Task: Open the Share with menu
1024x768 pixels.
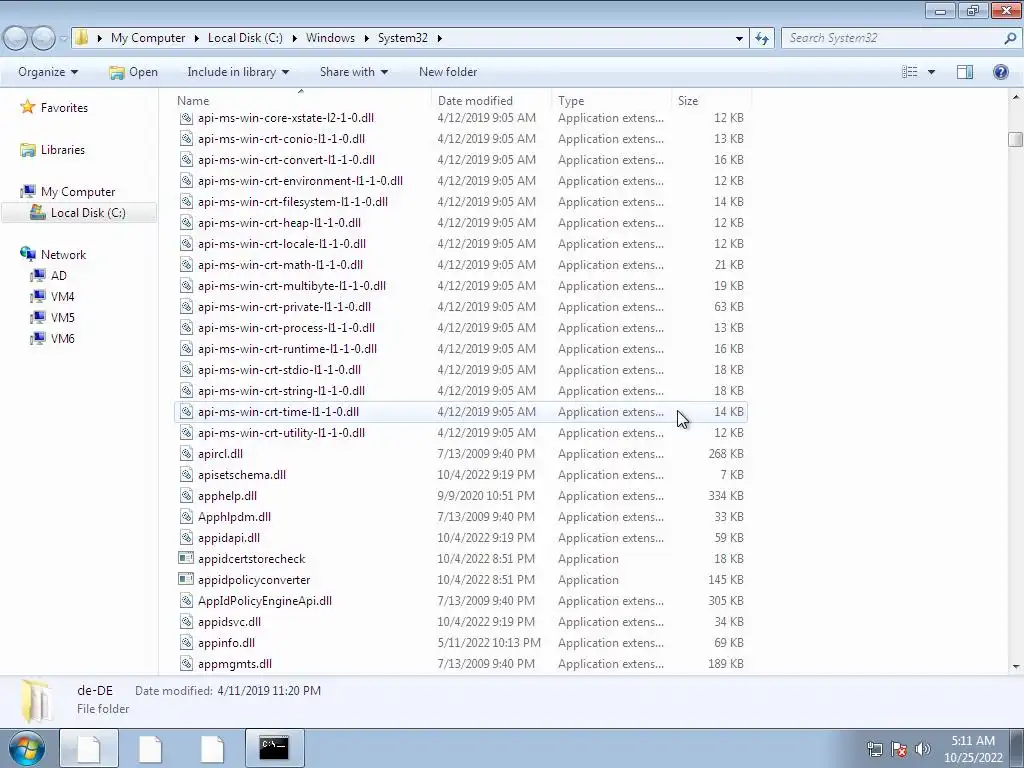Action: click(353, 72)
